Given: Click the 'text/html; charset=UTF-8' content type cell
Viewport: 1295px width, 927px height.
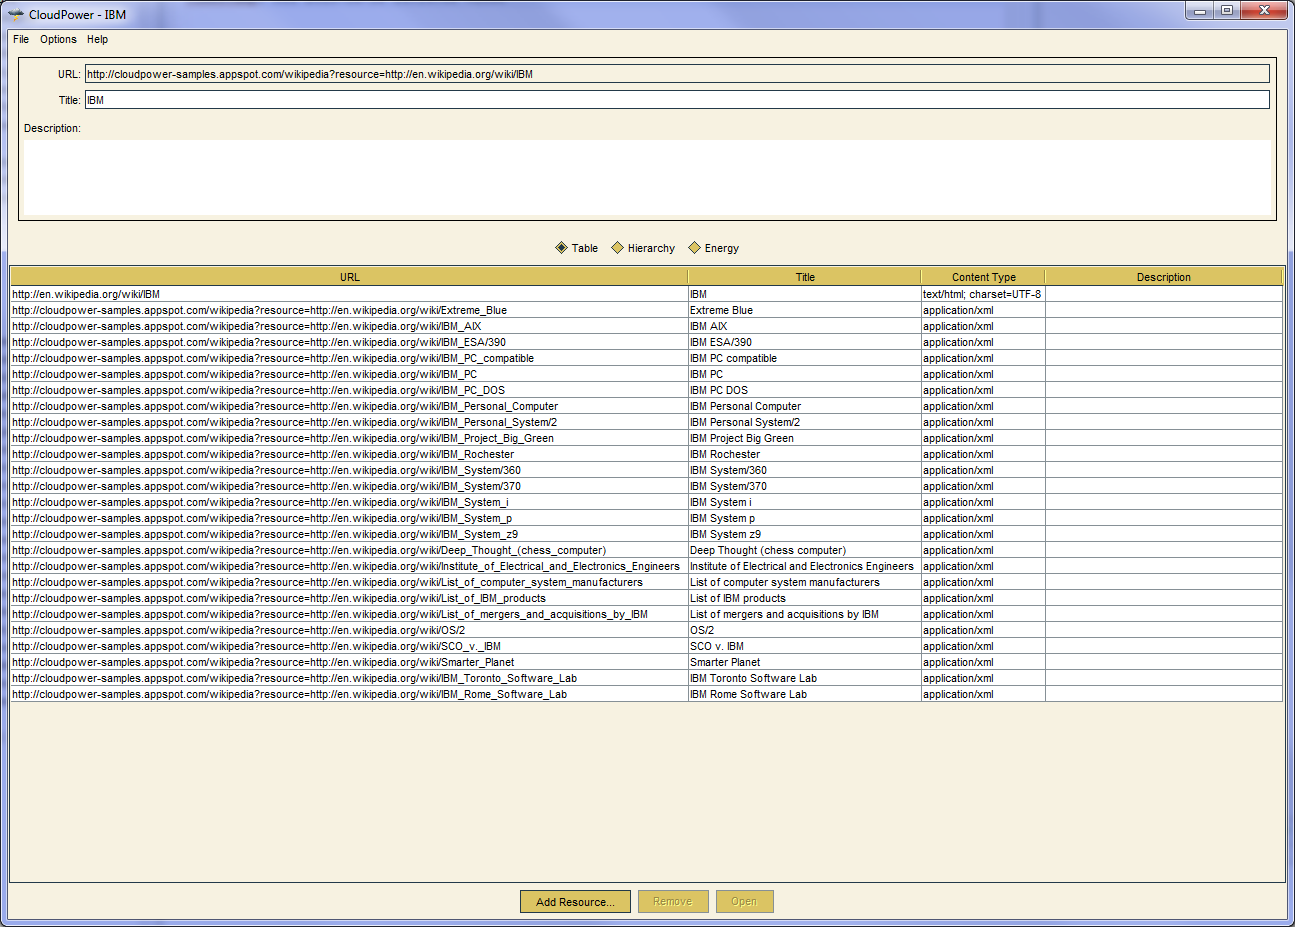Looking at the screenshot, I should pyautogui.click(x=983, y=294).
